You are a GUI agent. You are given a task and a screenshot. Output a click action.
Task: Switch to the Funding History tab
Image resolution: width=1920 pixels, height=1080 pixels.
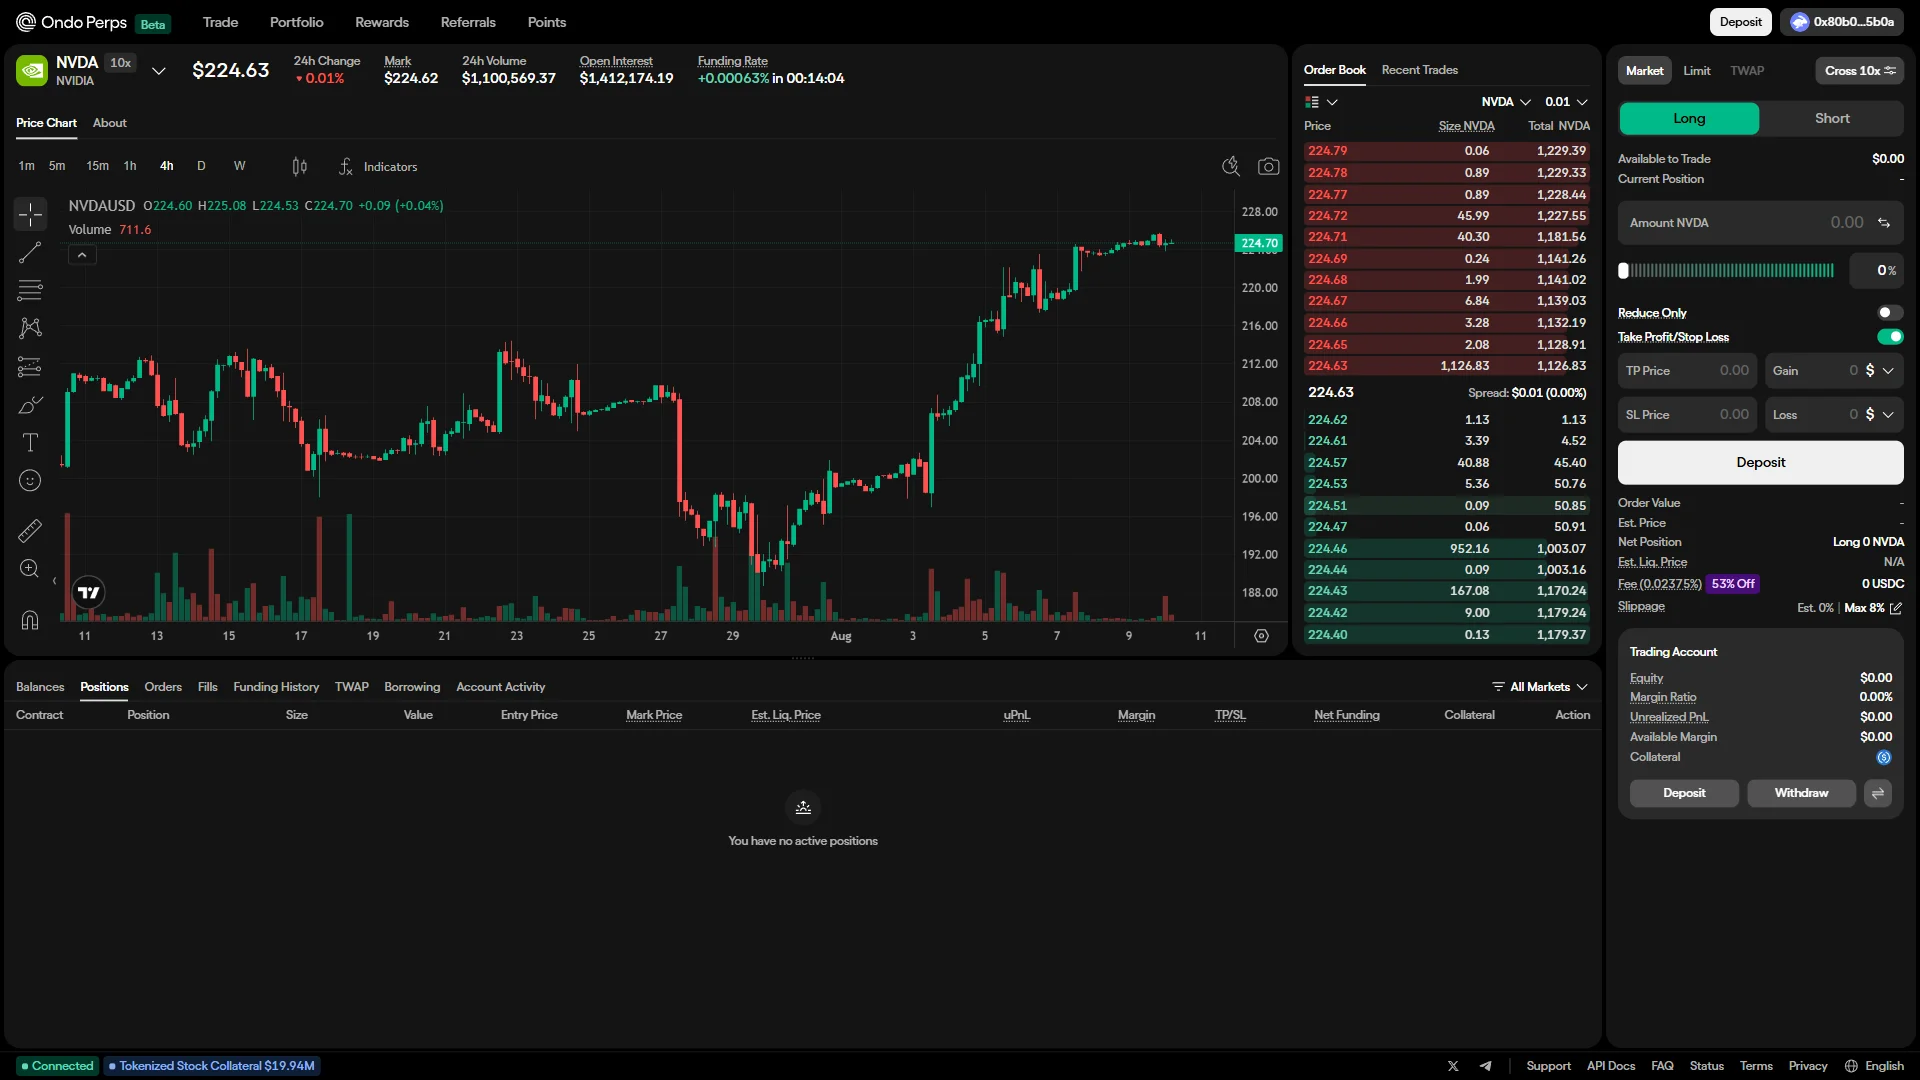pyautogui.click(x=276, y=687)
